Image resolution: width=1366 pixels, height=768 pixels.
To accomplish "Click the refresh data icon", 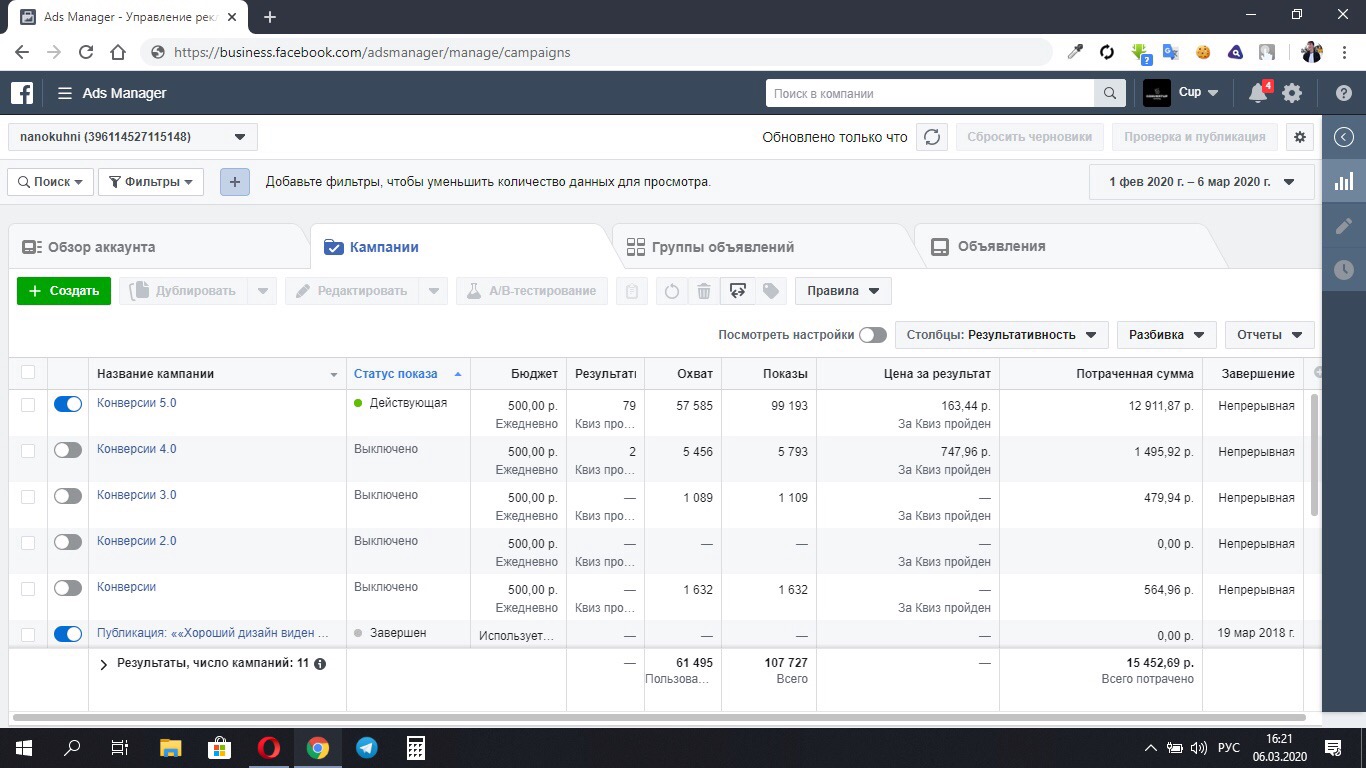I will point(932,137).
